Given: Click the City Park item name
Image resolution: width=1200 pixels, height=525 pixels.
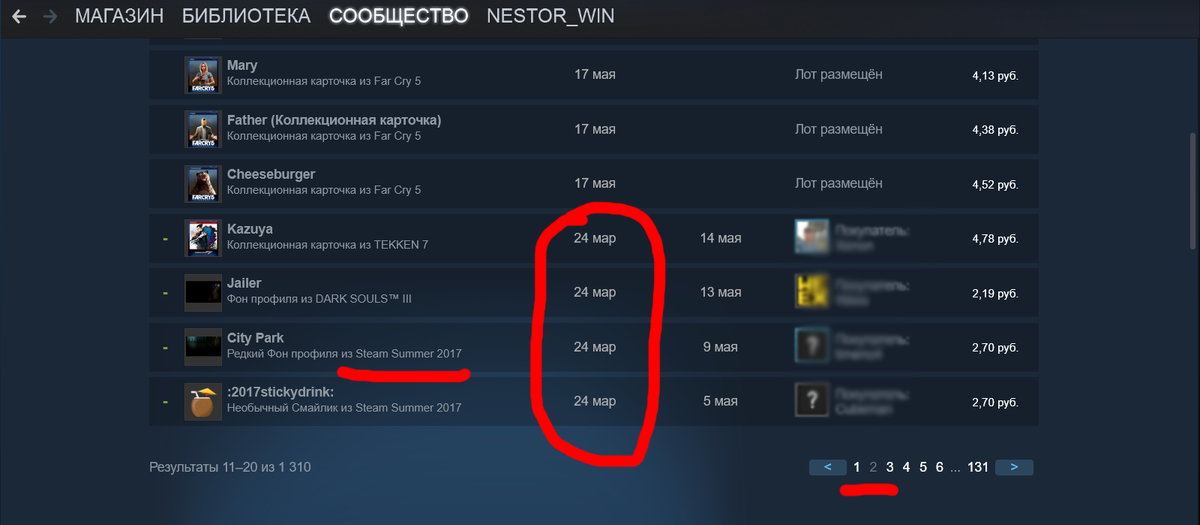Looking at the screenshot, I should [256, 338].
